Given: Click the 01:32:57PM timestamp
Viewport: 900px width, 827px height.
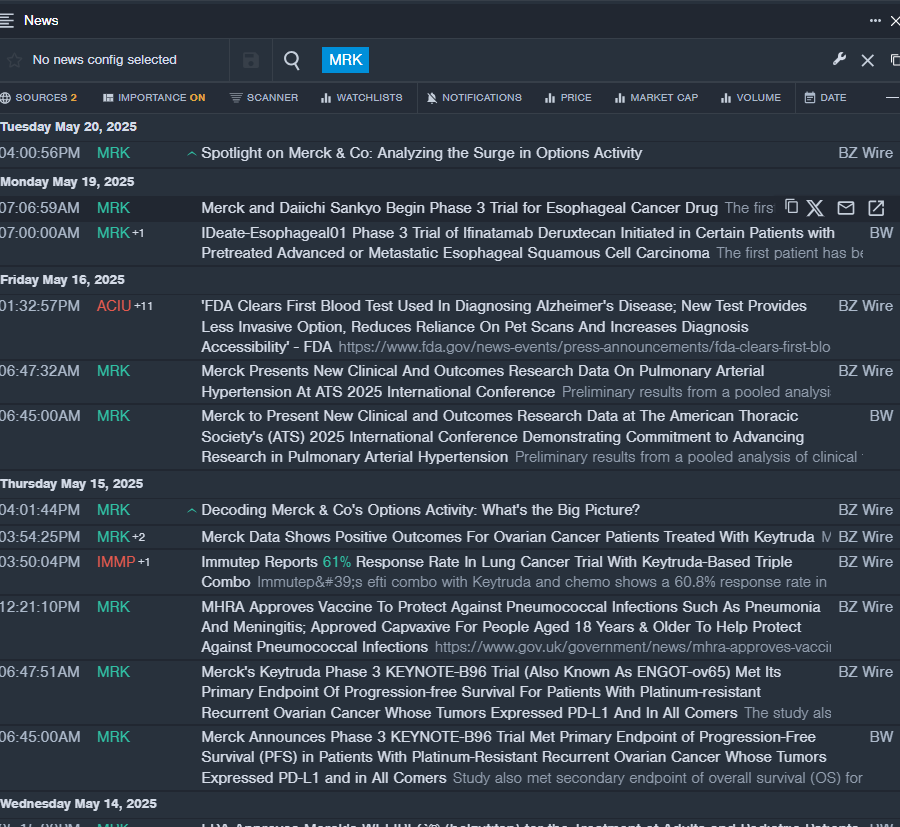Looking at the screenshot, I should click(x=40, y=306).
